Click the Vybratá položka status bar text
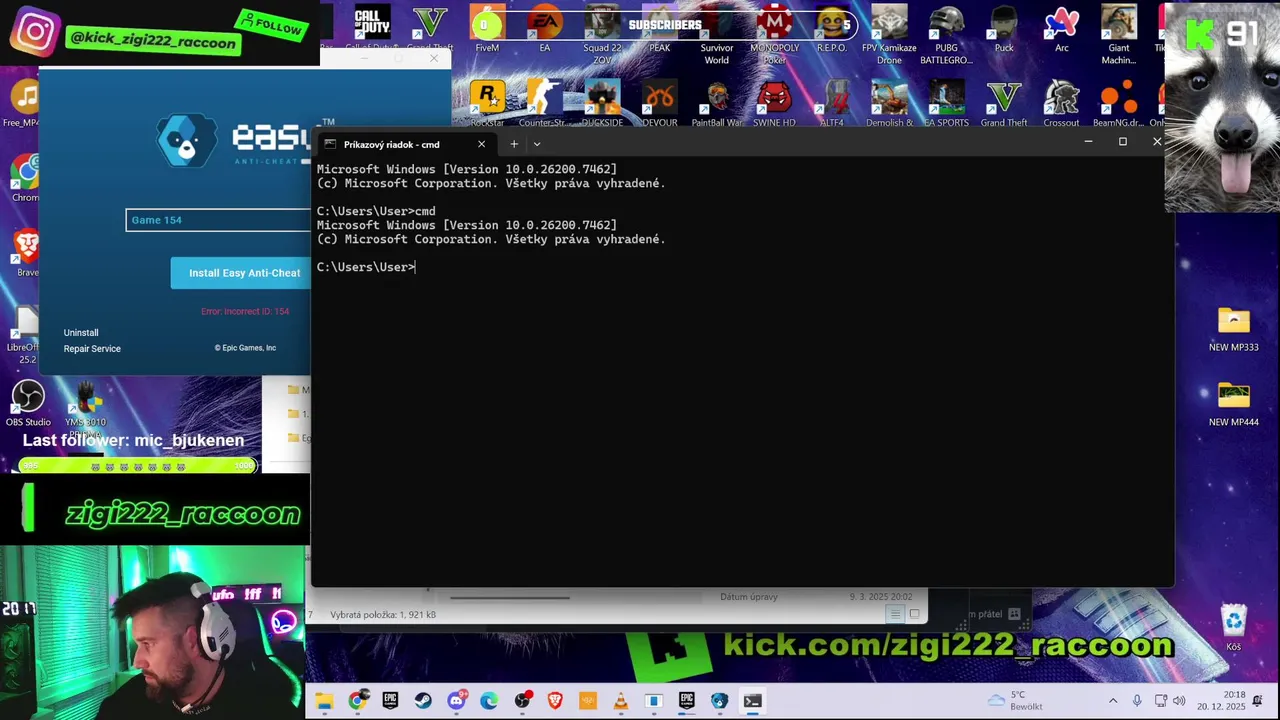1280x720 pixels. pyautogui.click(x=383, y=615)
